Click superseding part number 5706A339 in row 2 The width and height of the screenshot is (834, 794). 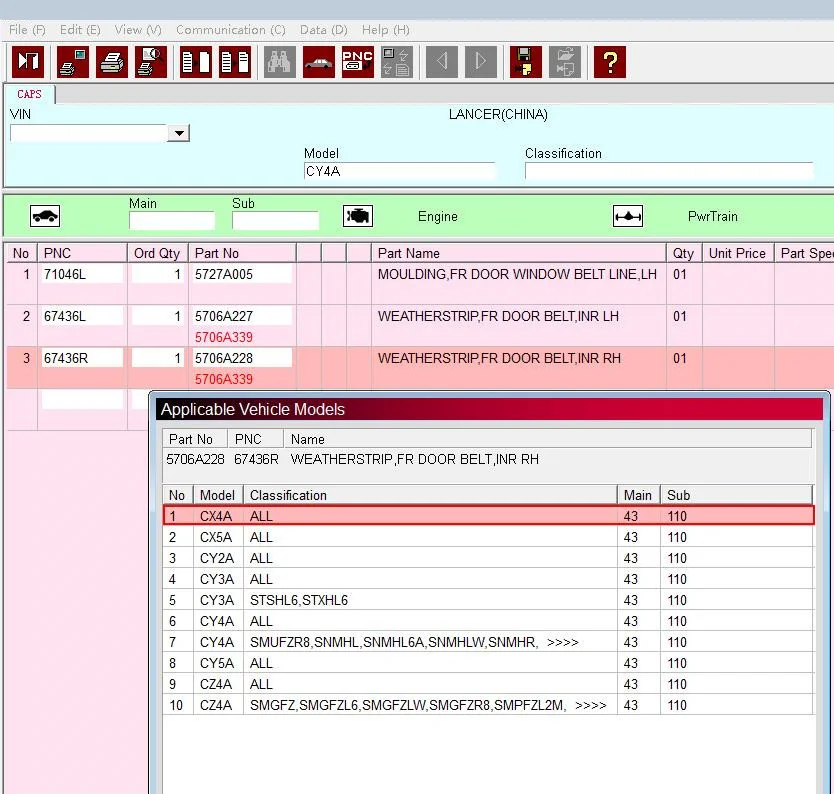coord(224,337)
